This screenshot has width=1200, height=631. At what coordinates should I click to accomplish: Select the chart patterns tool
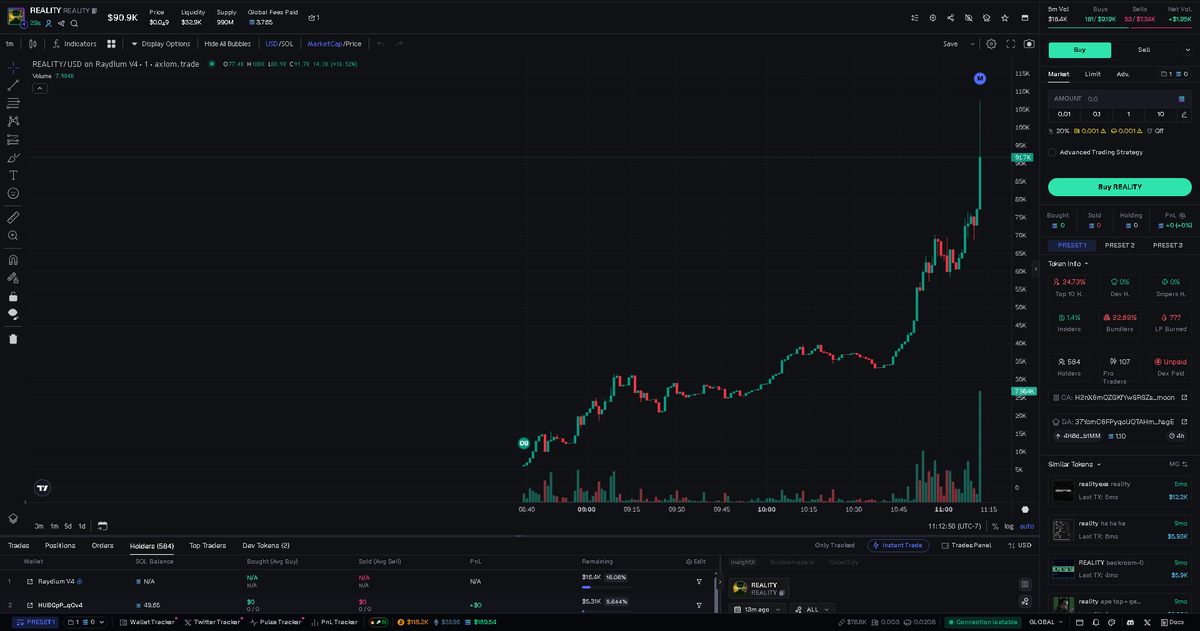(13, 121)
